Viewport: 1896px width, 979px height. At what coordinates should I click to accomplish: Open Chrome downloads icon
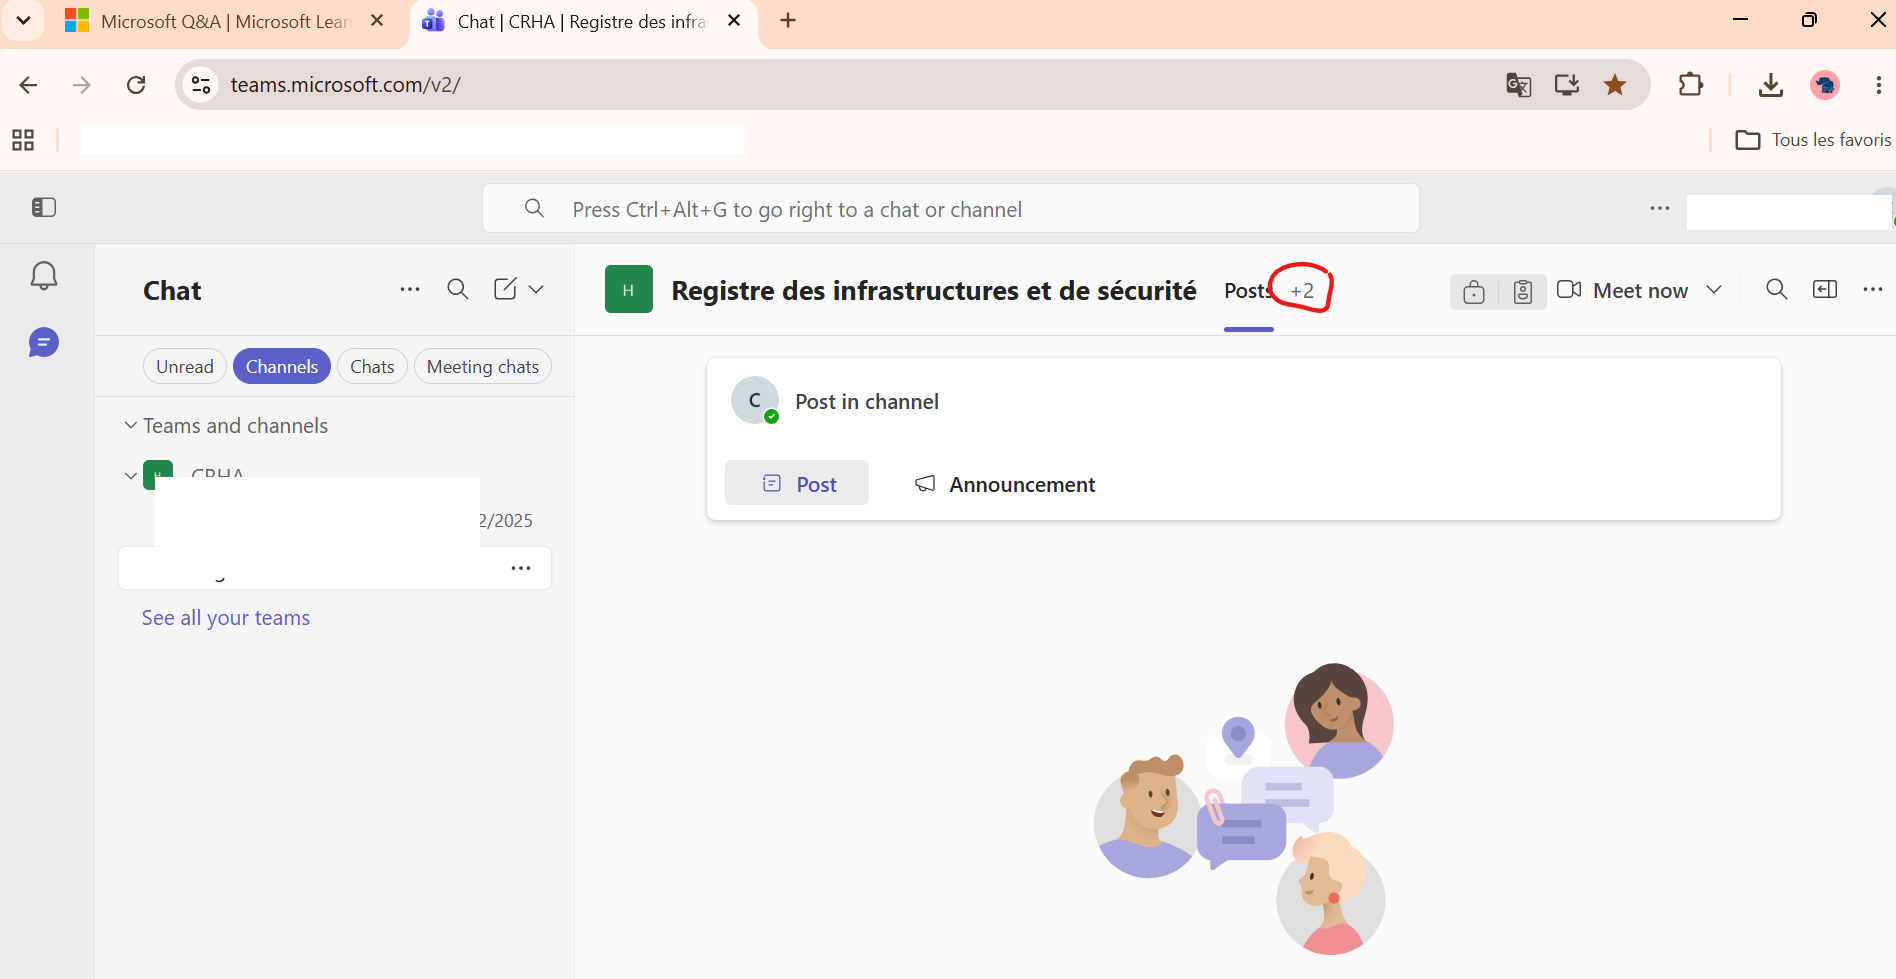[x=1771, y=85]
